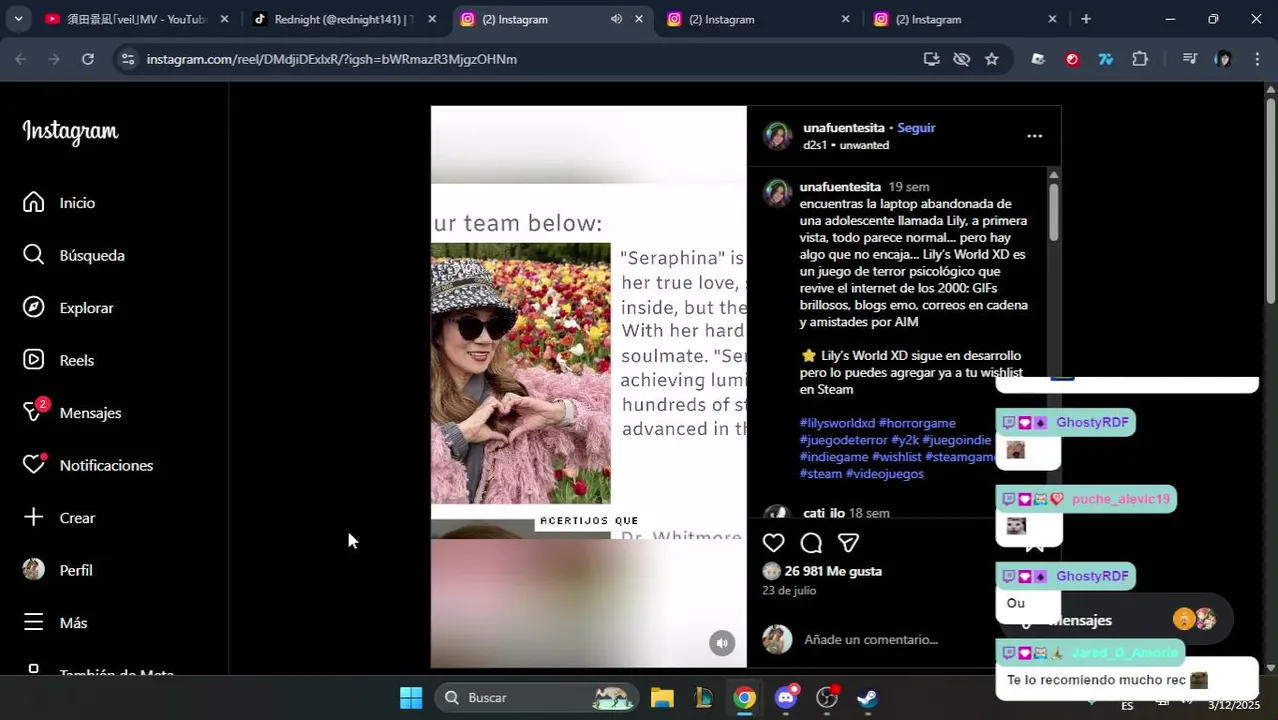Open the Extensions puzzle icon
The height and width of the screenshot is (720, 1278).
[x=1140, y=59]
